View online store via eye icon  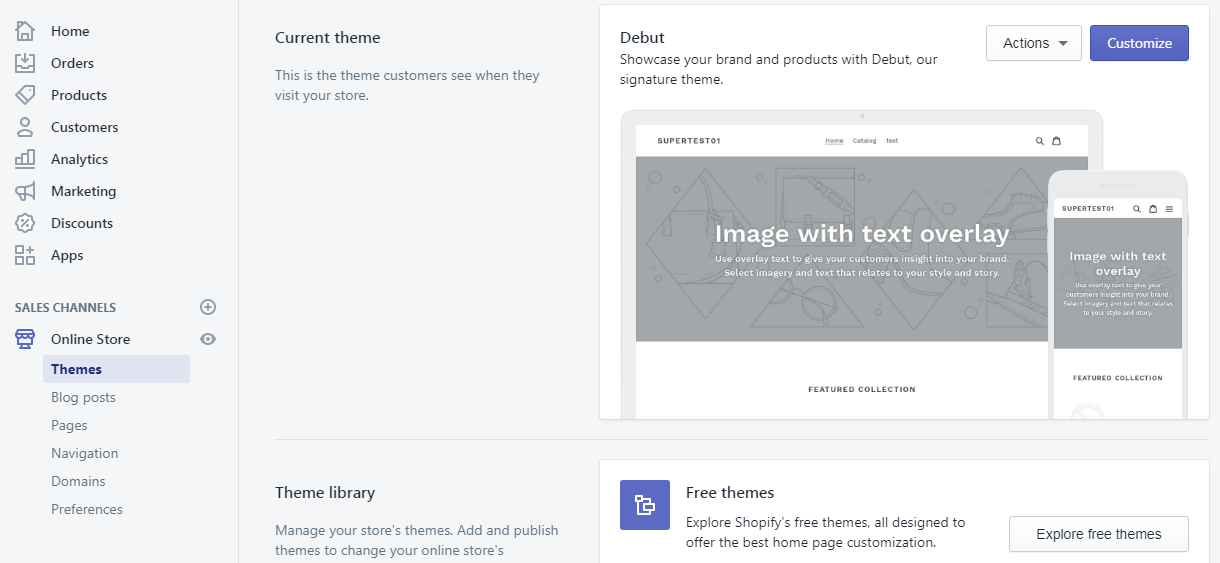click(x=208, y=339)
